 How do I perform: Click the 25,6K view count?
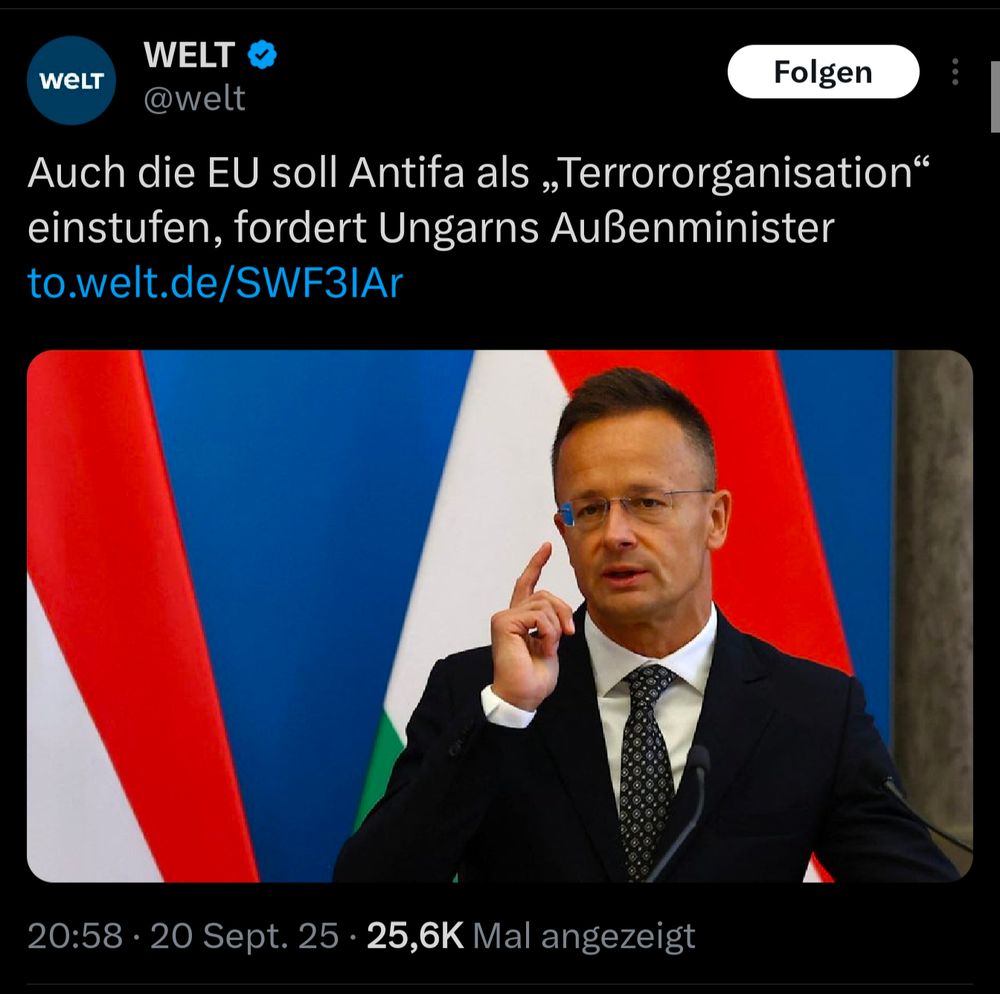(x=415, y=936)
